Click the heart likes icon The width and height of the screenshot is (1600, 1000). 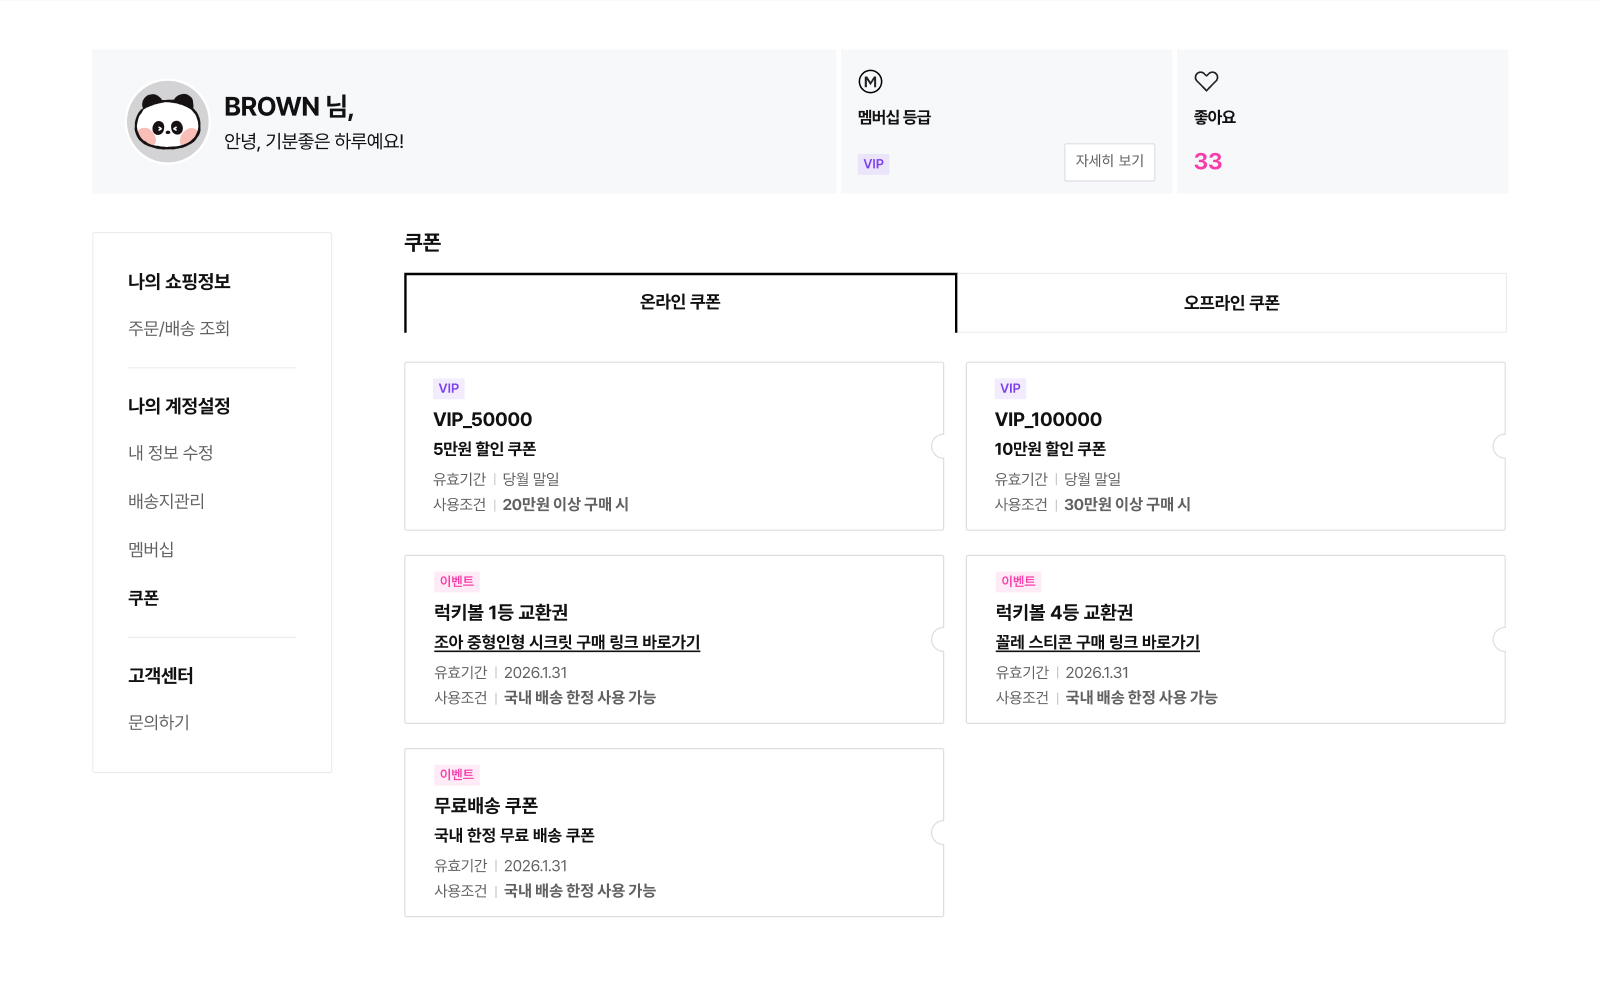point(1206,81)
